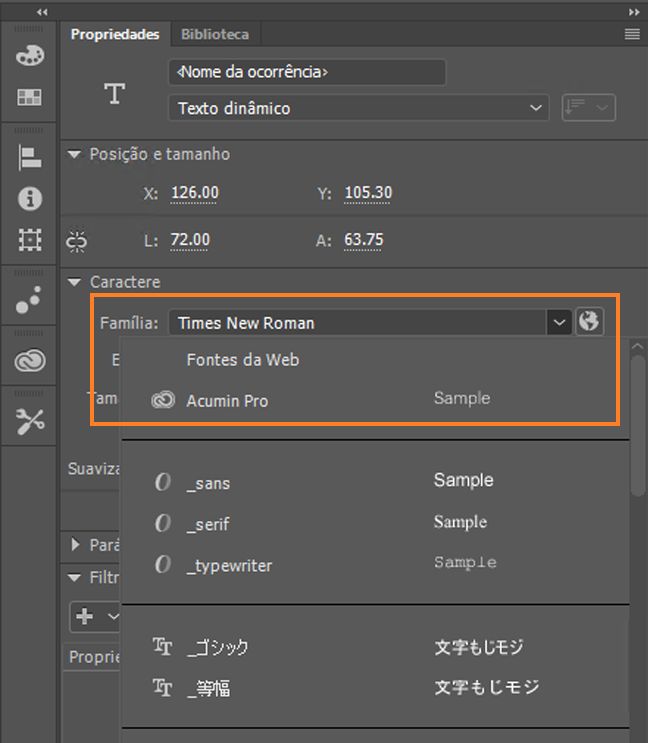This screenshot has height=743, width=648.
Task: Open the Info panel icon
Action: coord(29,199)
